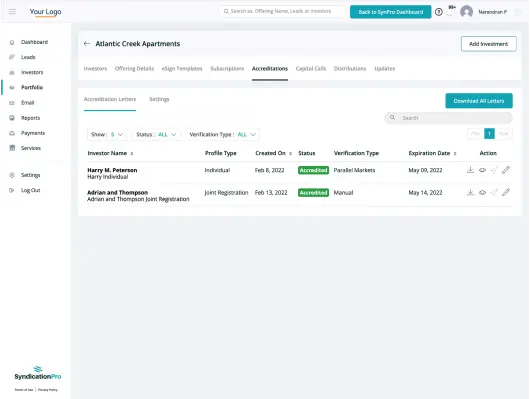Click Accredited badge for Harry M. Peterson
530x399 pixels.
coord(313,170)
